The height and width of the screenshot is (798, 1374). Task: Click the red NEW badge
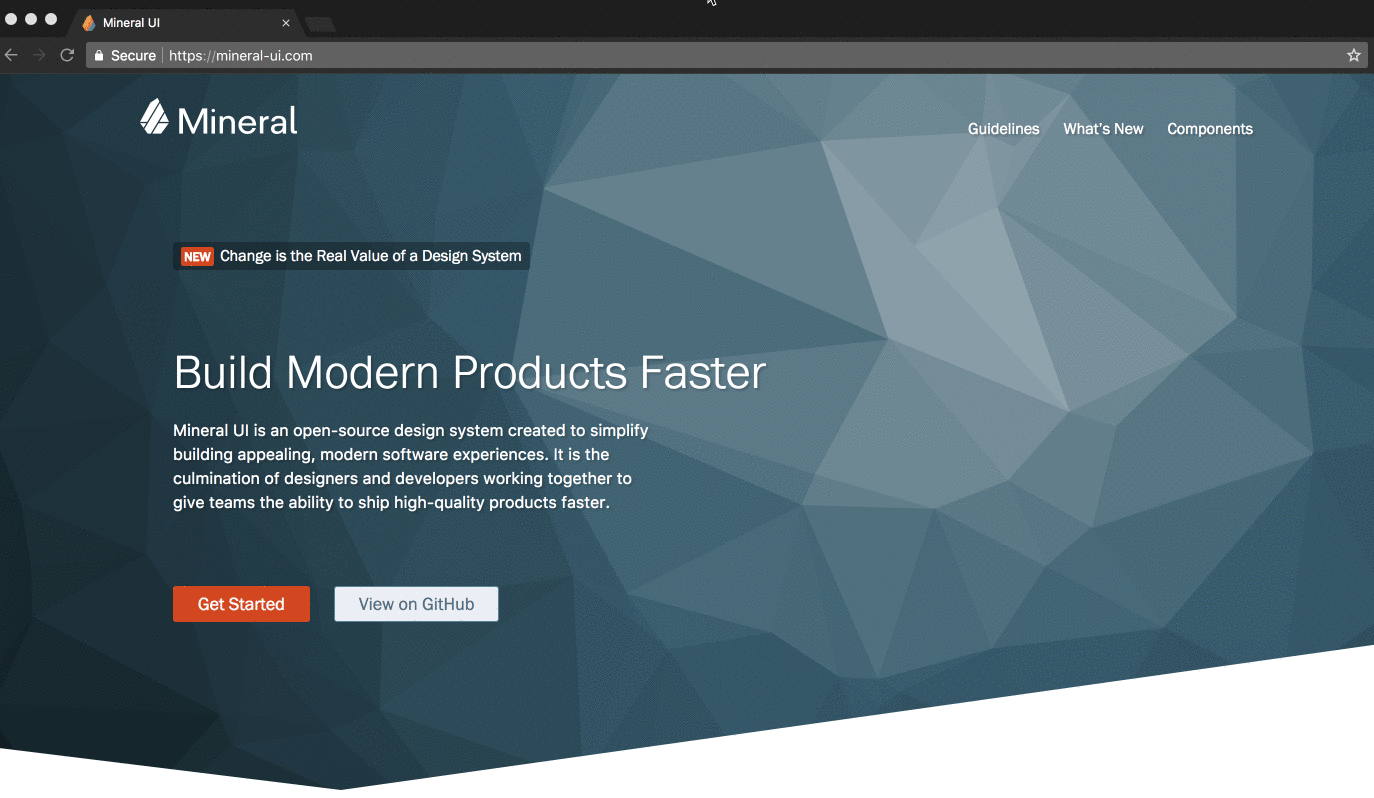click(x=197, y=257)
